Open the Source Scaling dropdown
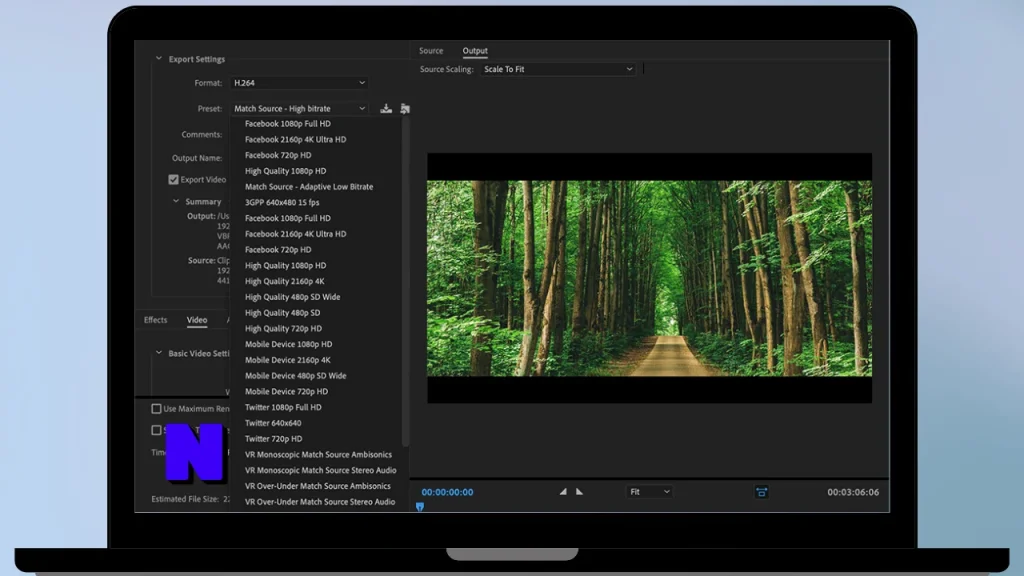Viewport: 1024px width, 576px height. point(557,69)
